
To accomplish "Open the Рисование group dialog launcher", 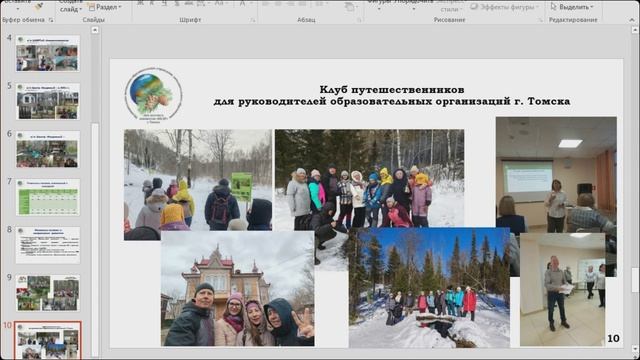I will point(540,20).
